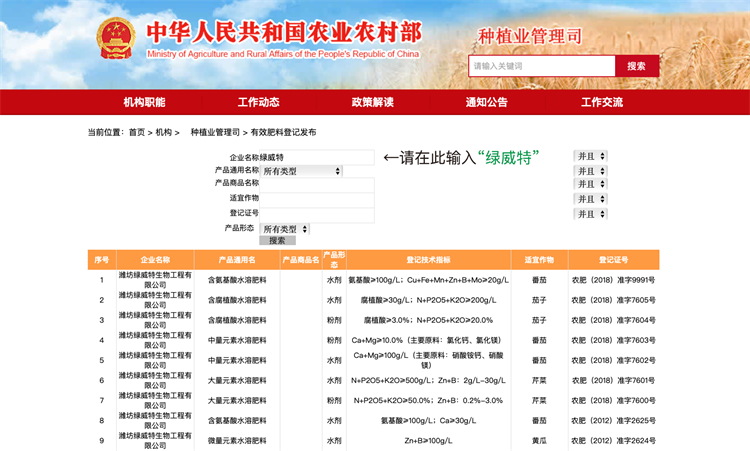Open the 政策解读 menu item
The width and height of the screenshot is (750, 451).
coord(373,102)
